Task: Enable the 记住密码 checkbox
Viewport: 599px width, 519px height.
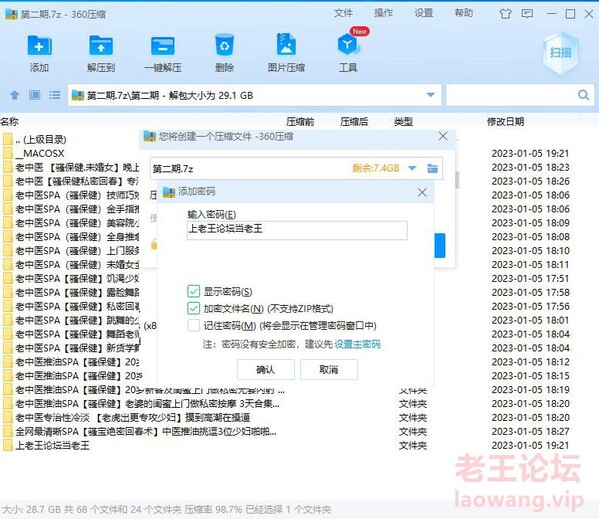Action: pos(193,325)
